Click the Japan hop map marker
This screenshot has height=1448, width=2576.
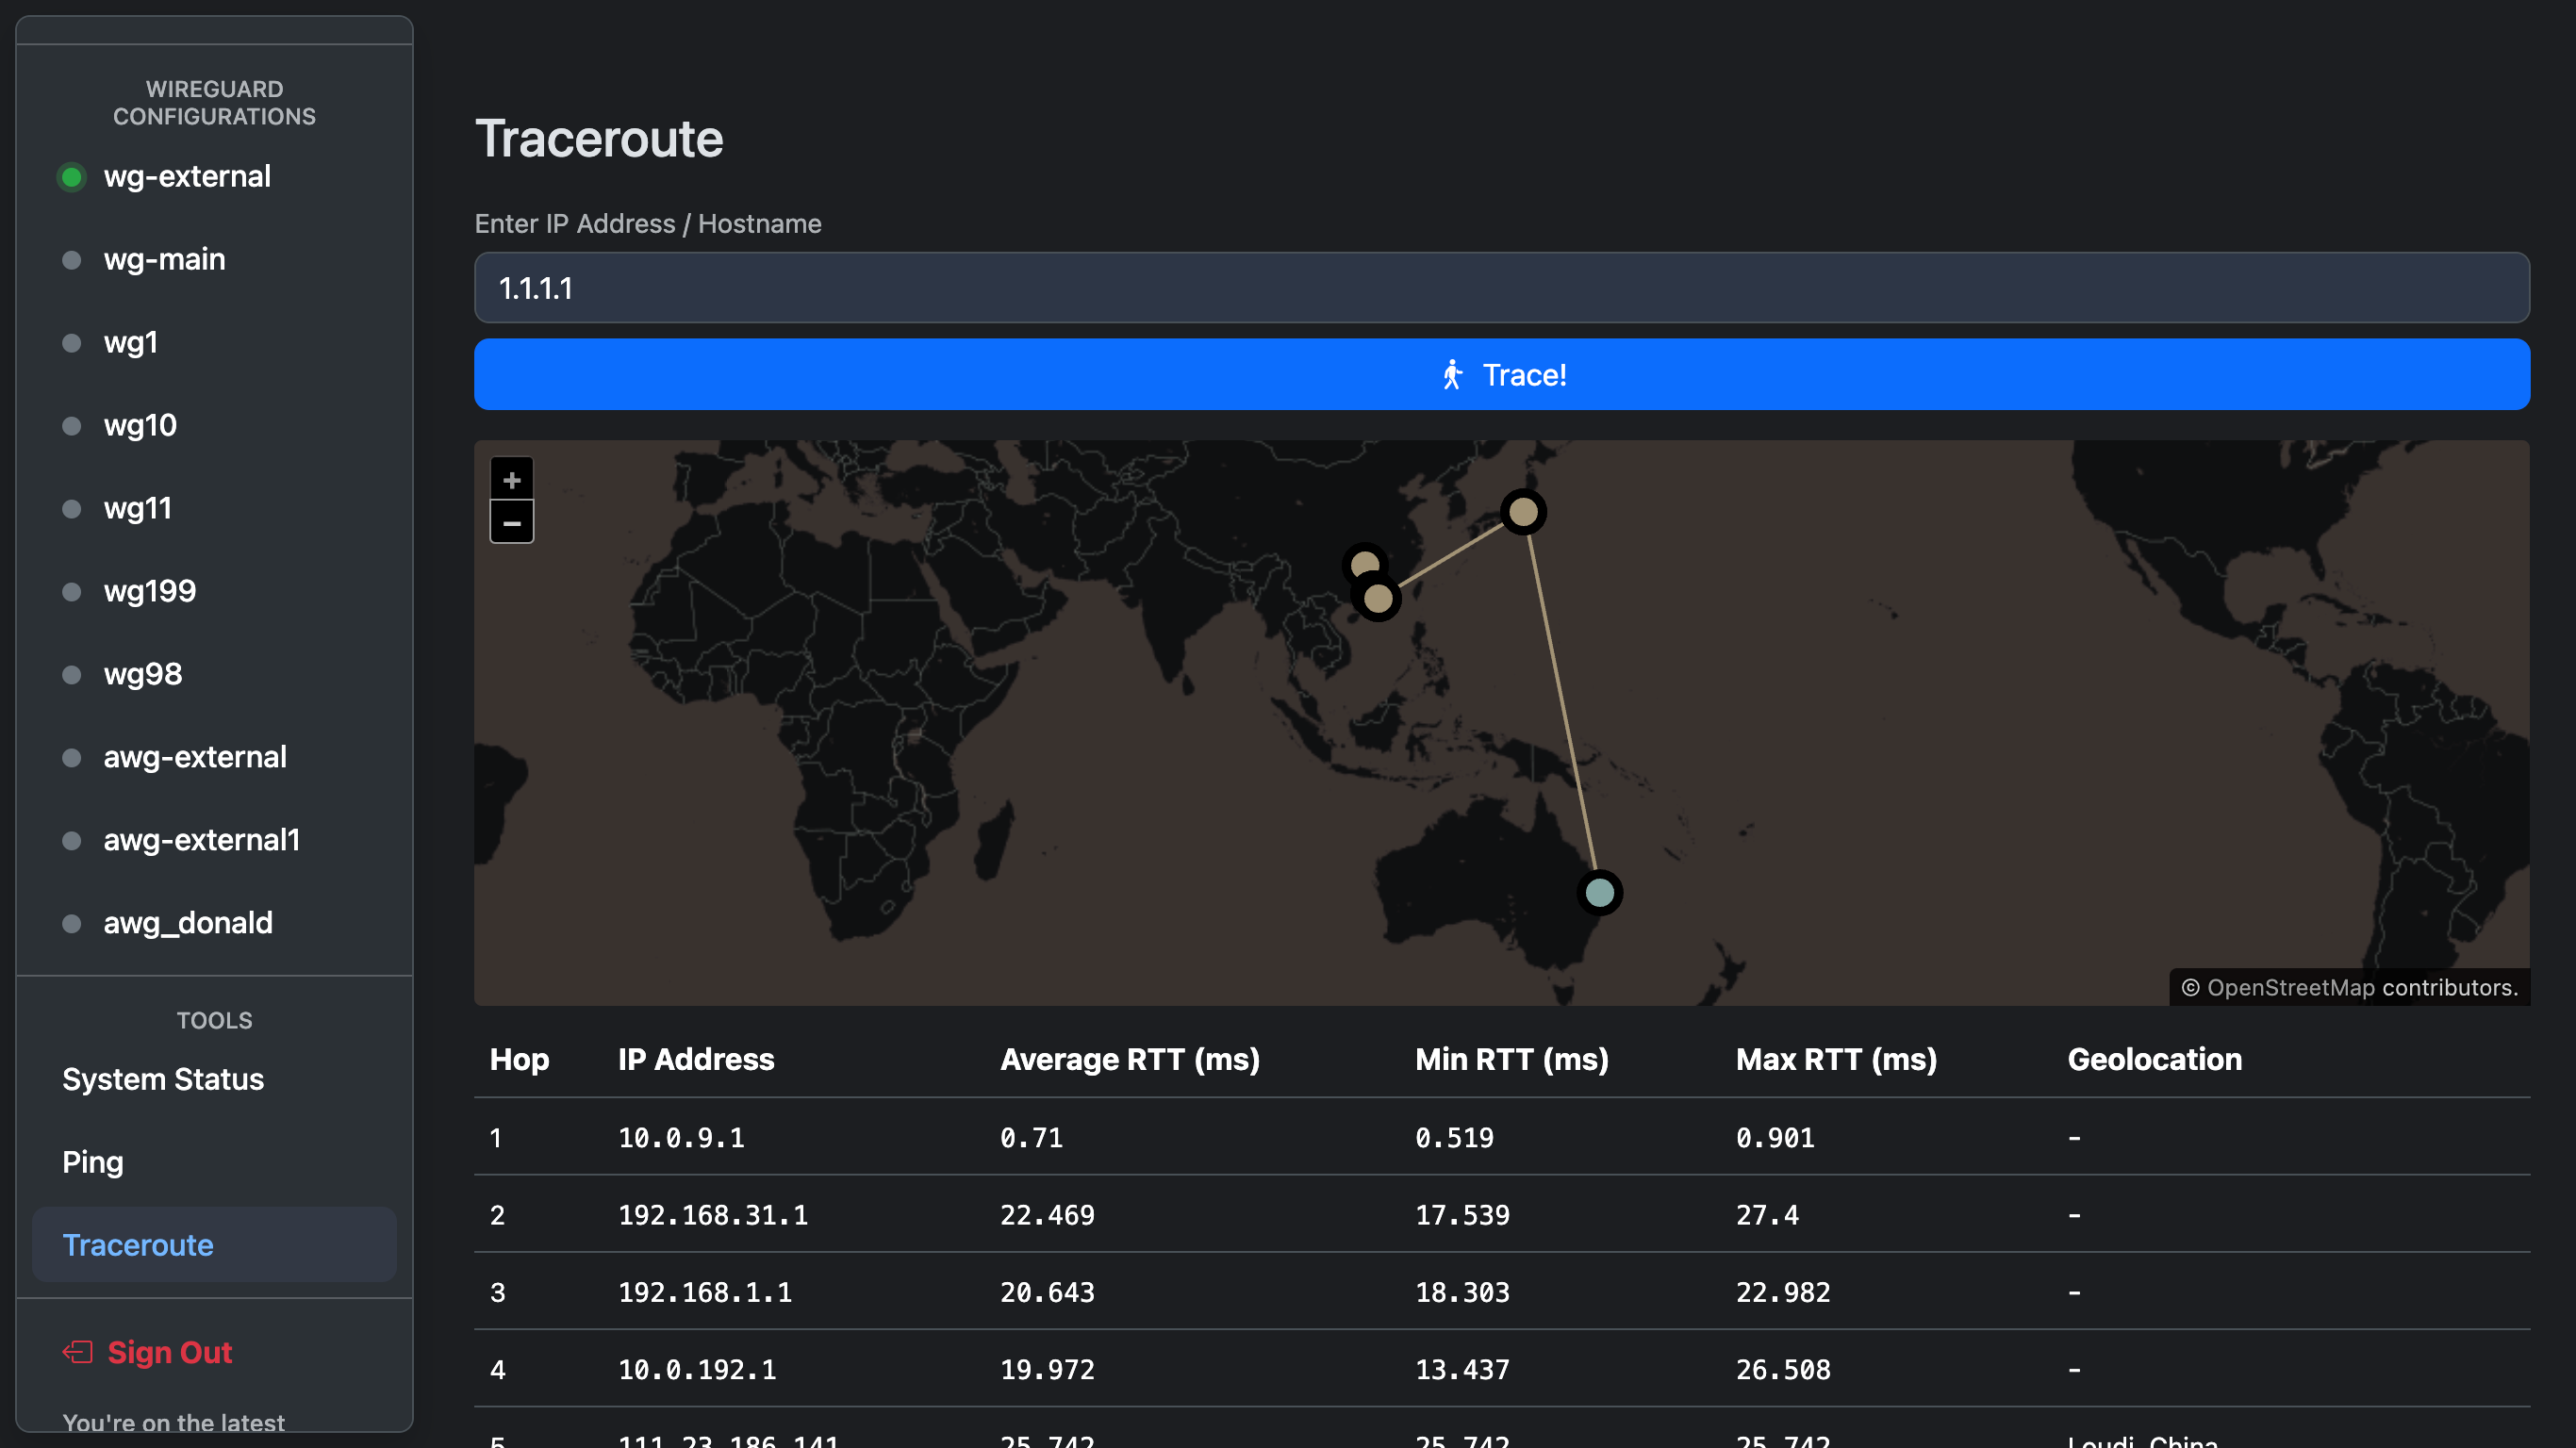[x=1522, y=512]
